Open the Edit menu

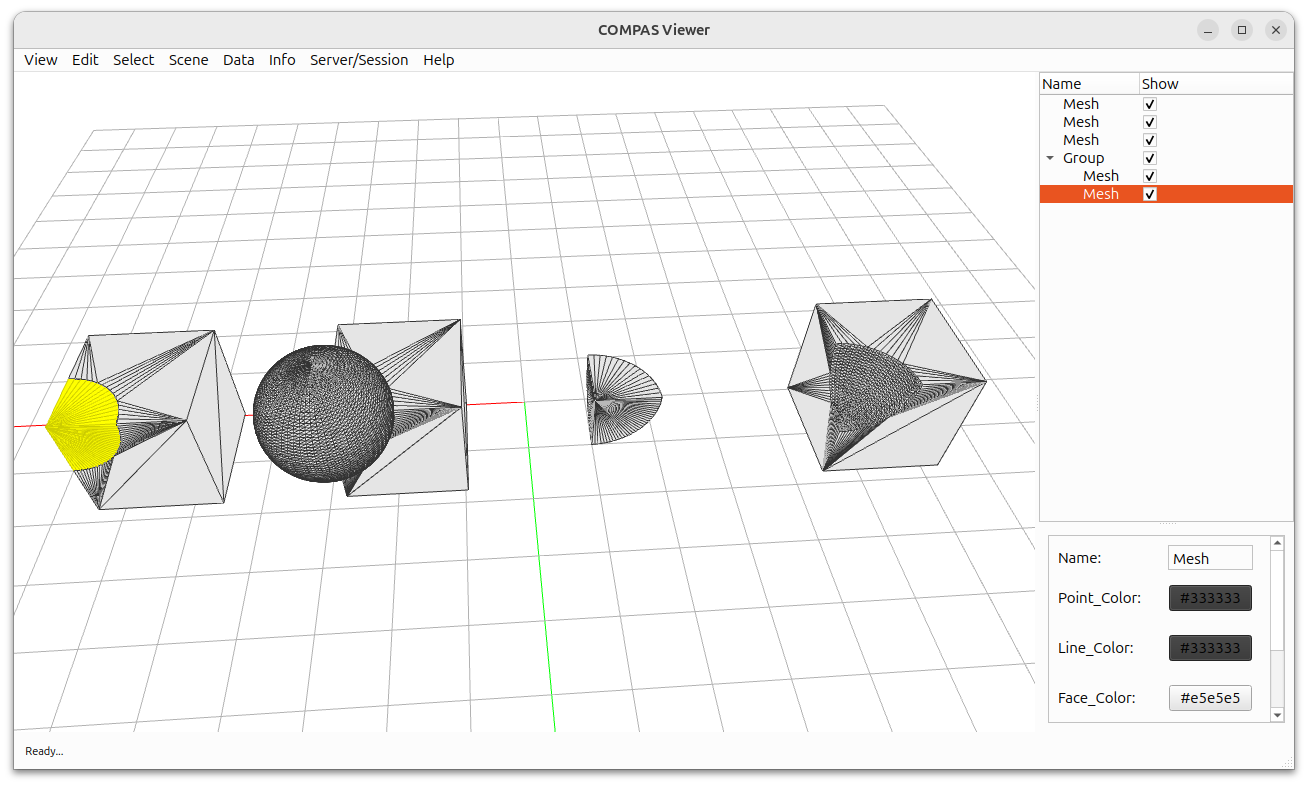(x=85, y=60)
